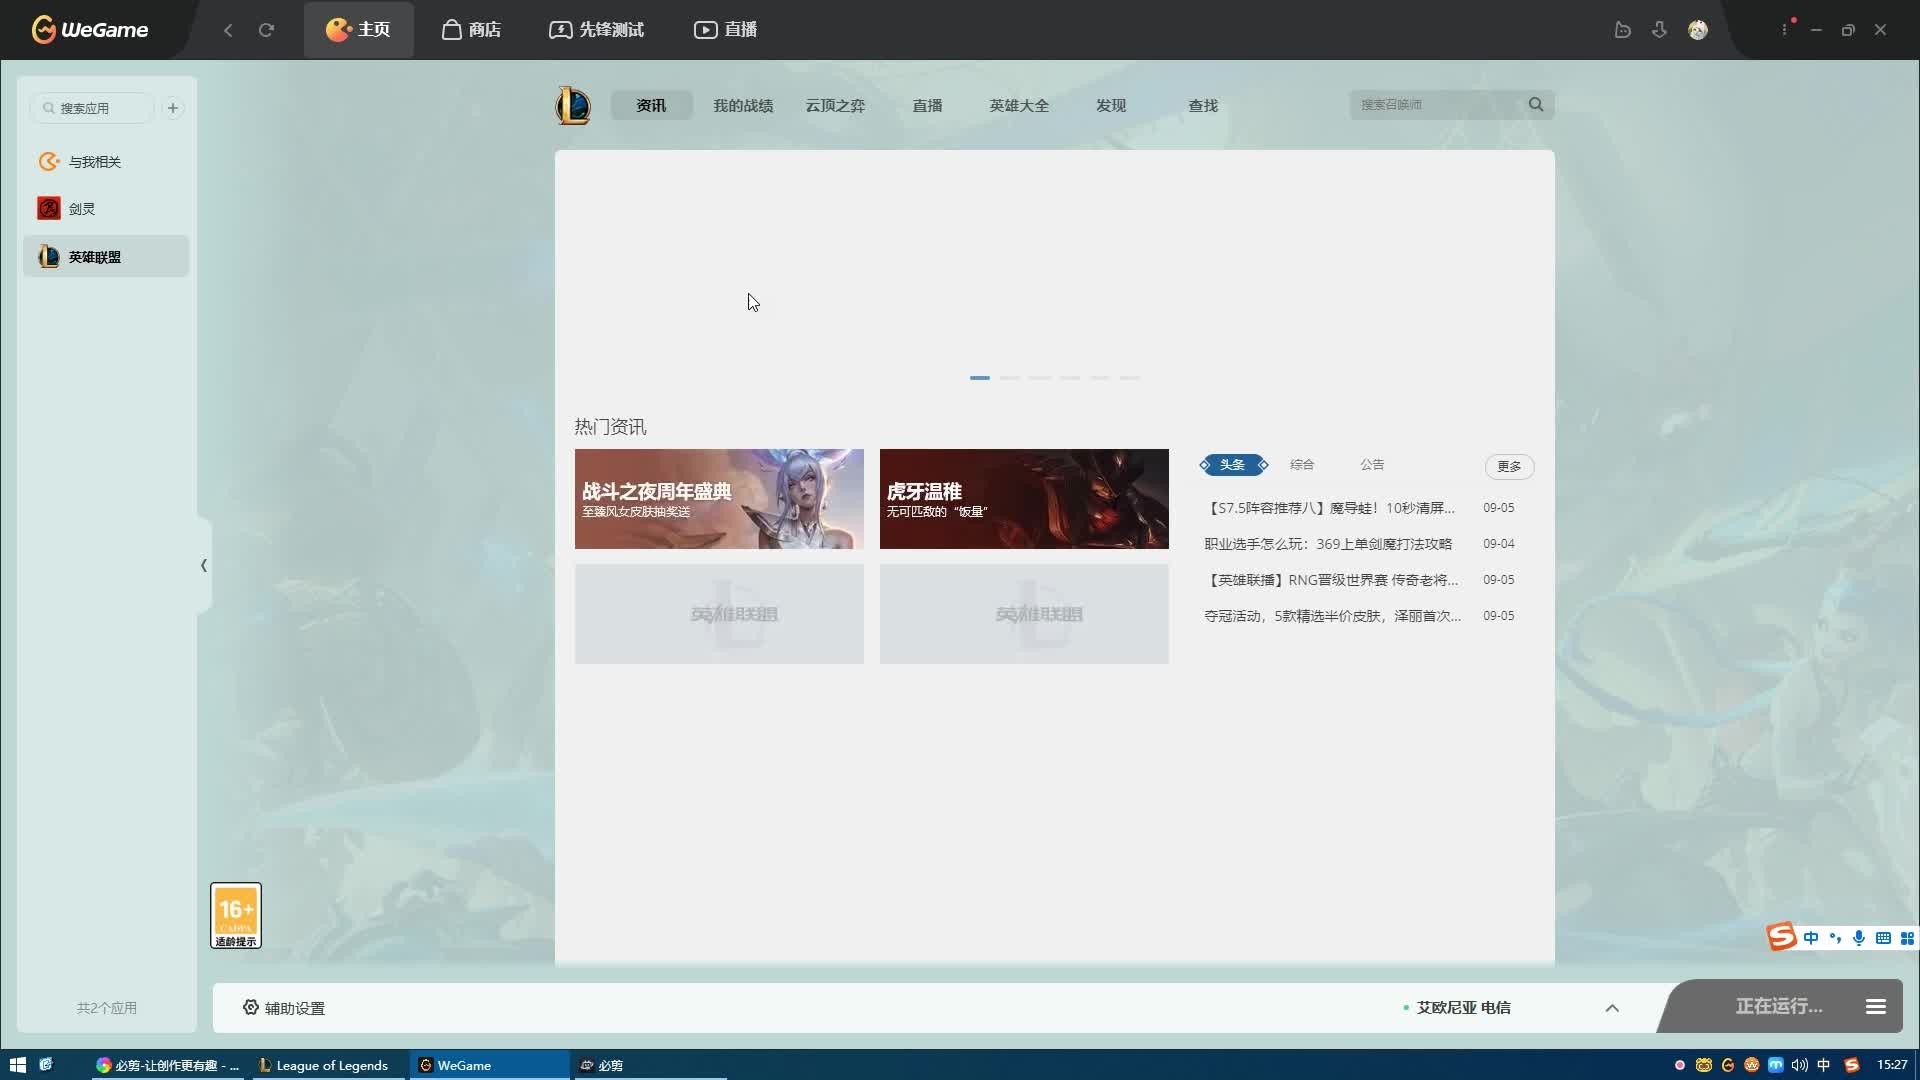Select the 头条 news category
The image size is (1920, 1080).
pos(1233,465)
